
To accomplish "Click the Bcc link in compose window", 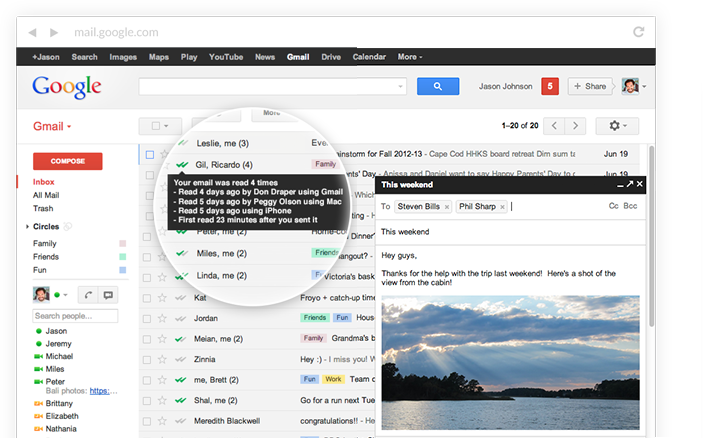I will pos(630,206).
